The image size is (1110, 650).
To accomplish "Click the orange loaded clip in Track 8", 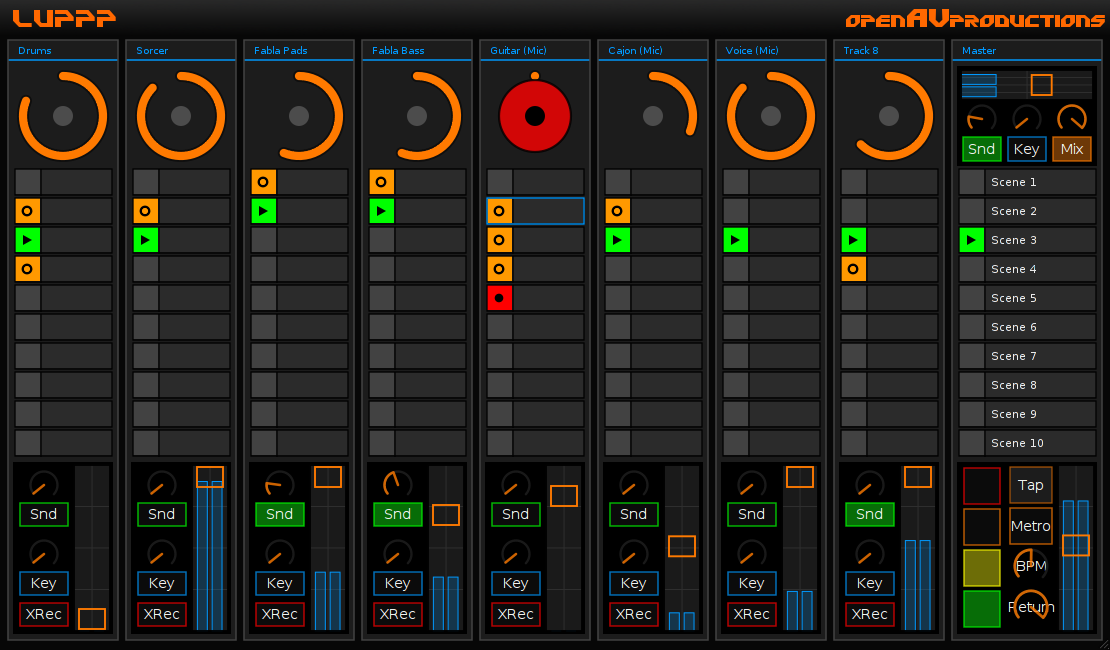I will [854, 269].
